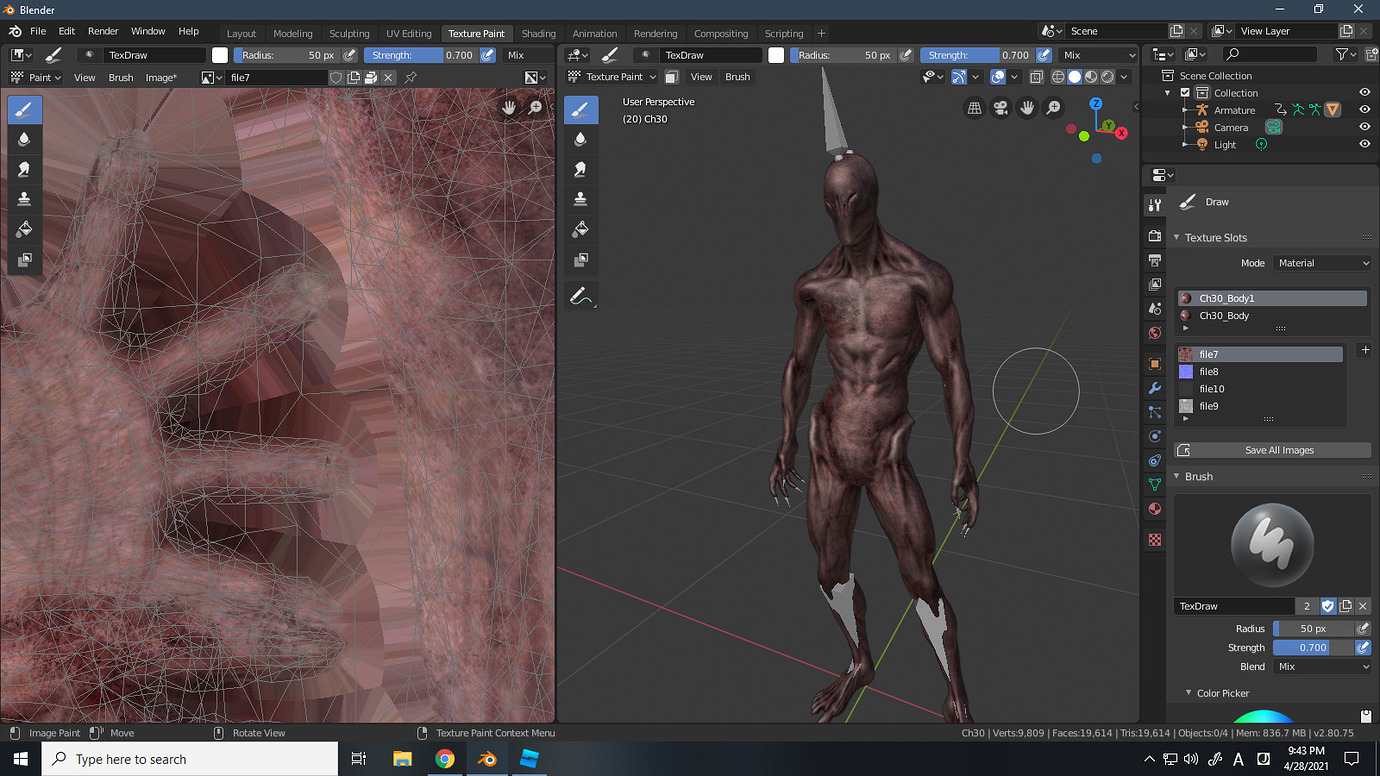
Task: Open the Mode dropdown set to Material
Action: [1323, 263]
